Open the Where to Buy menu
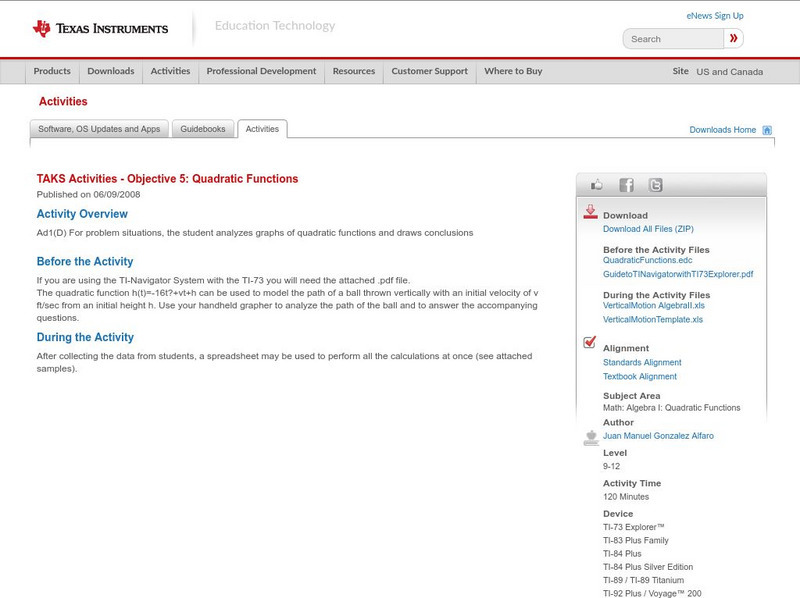Image resolution: width=800 pixels, height=598 pixels. [513, 71]
